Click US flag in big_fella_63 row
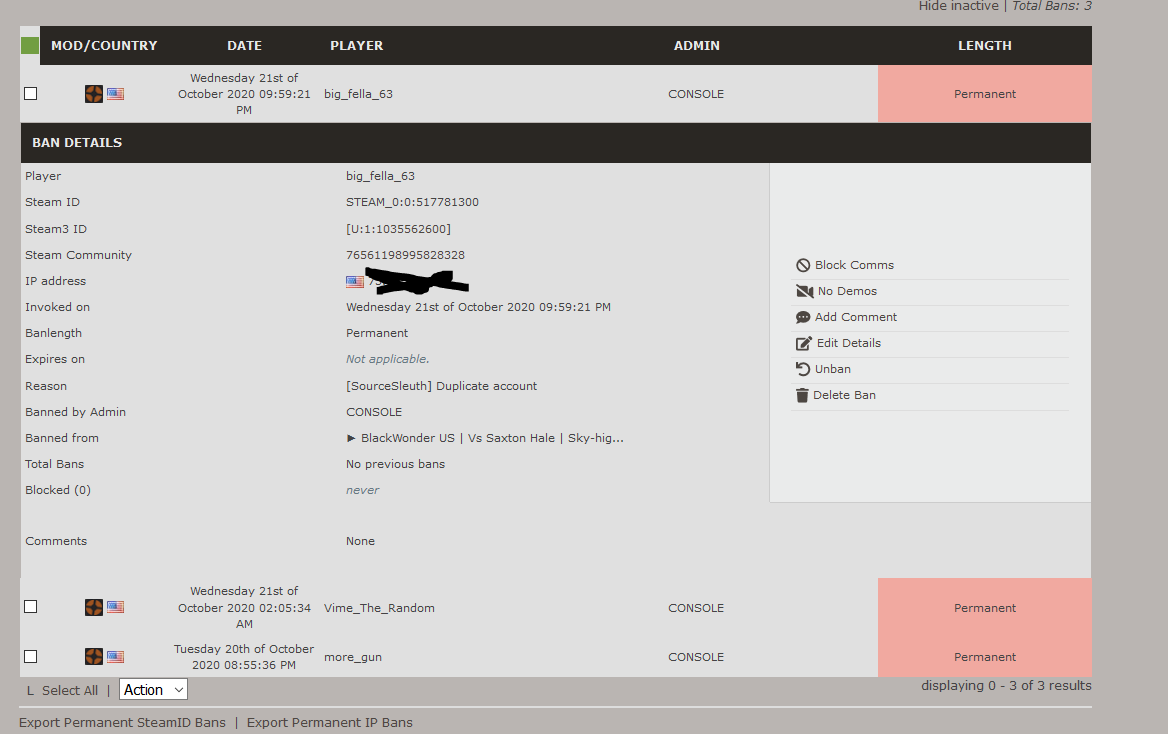The width and height of the screenshot is (1168, 734). pyautogui.click(x=115, y=94)
